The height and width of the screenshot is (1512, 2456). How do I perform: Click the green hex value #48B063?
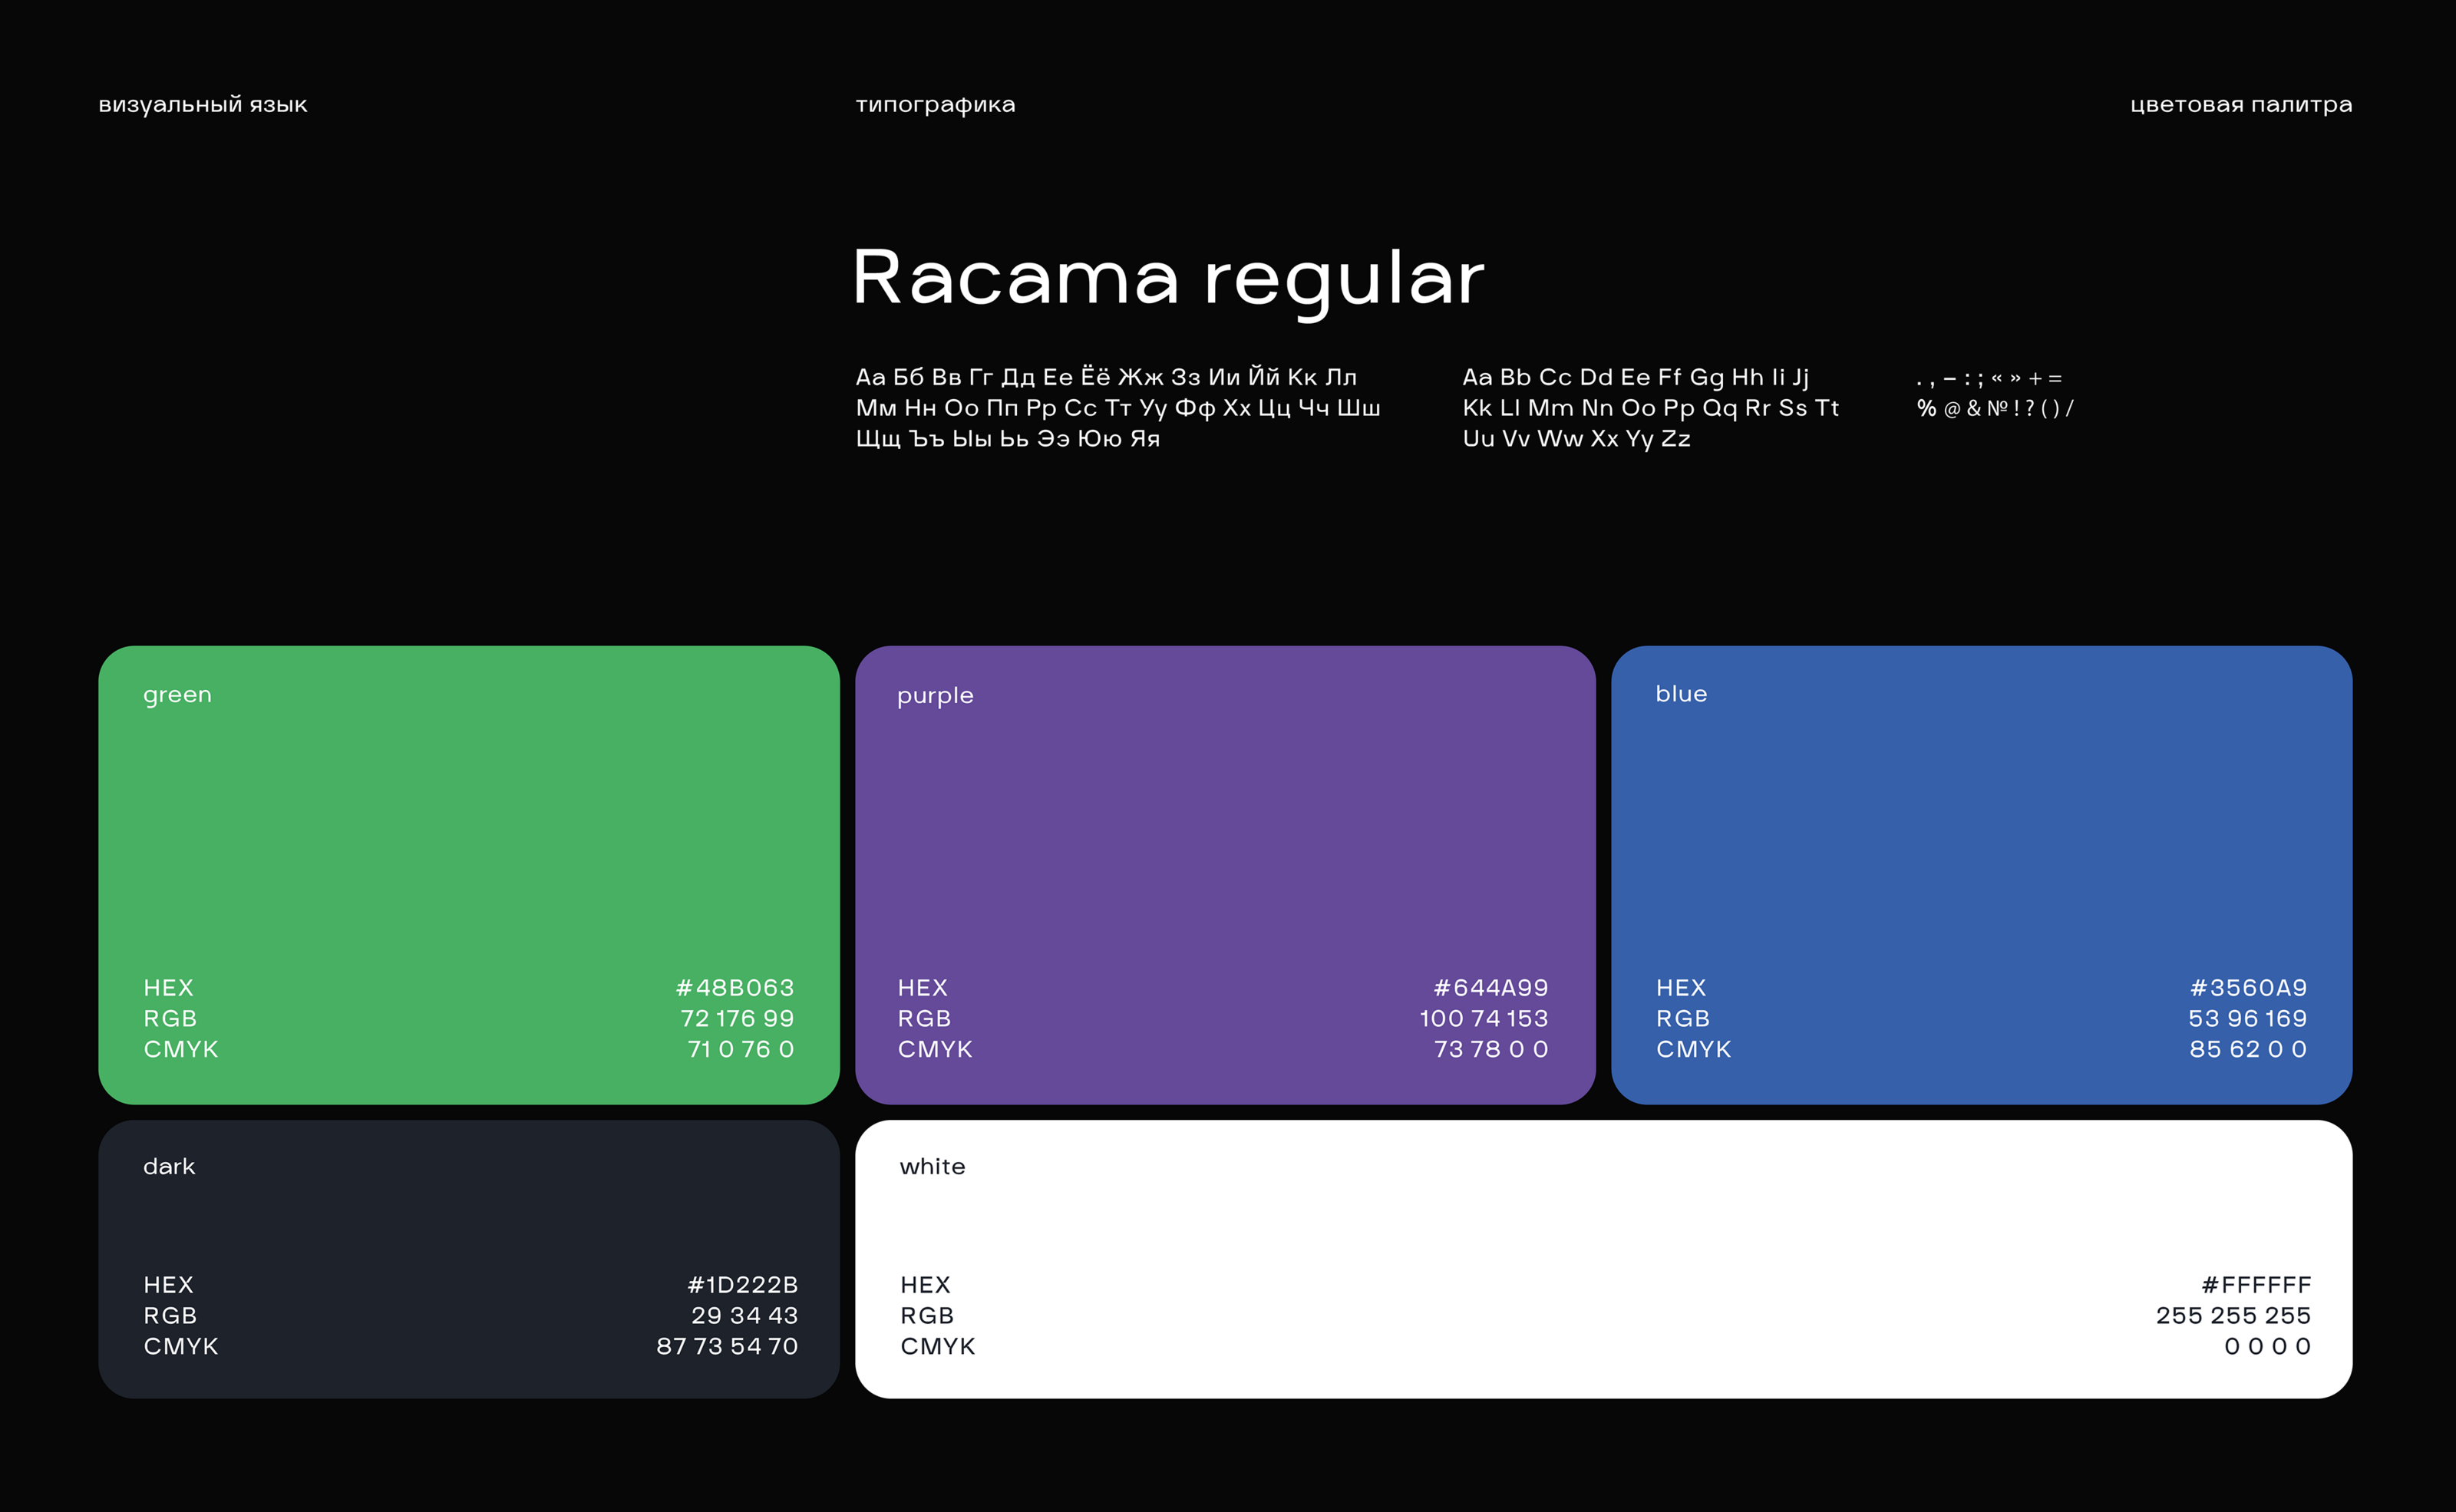735,988
